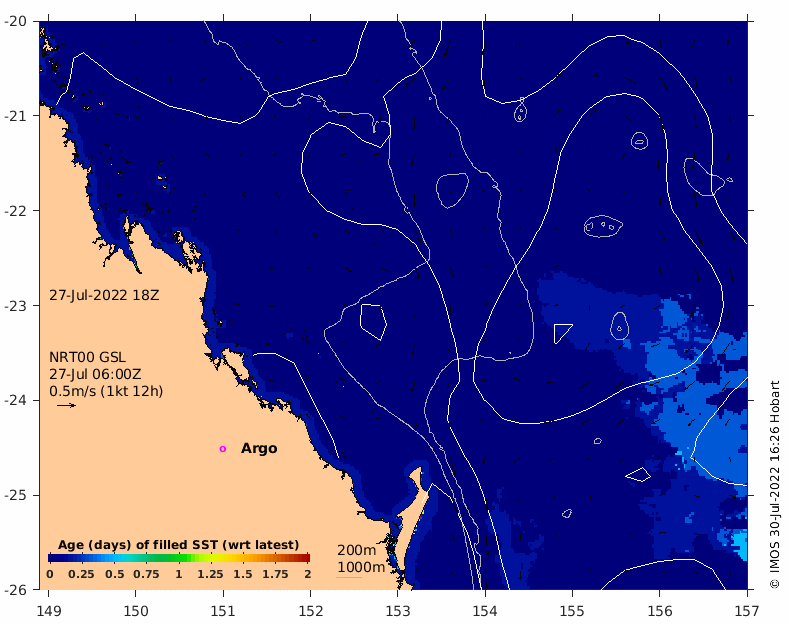Click the '27-Jul 06:00Z' timestamp text
Image resolution: width=789 pixels, height=624 pixels.
pyautogui.click(x=95, y=374)
